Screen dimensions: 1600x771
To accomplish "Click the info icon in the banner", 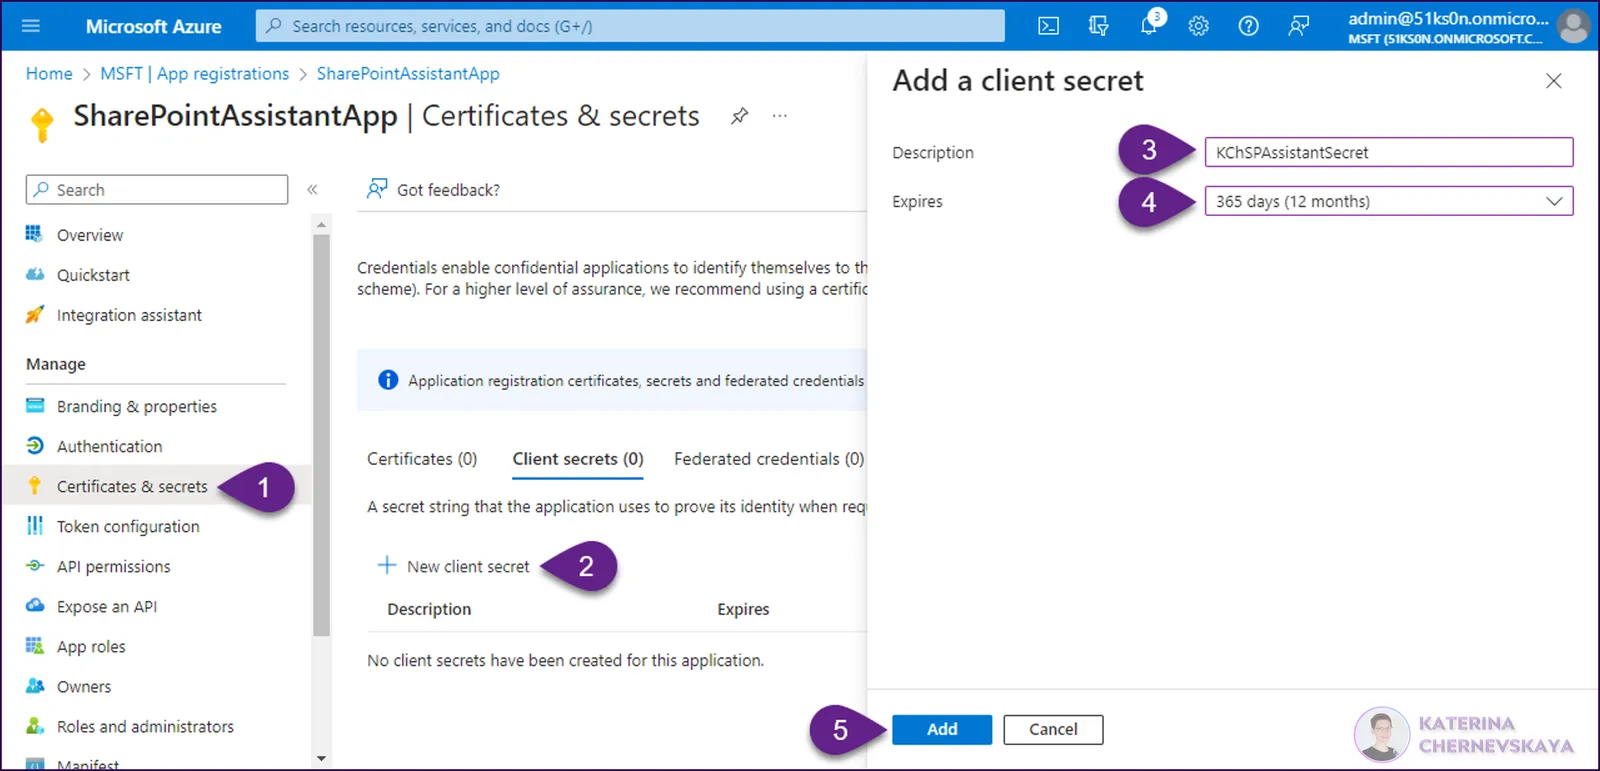I will (x=388, y=380).
